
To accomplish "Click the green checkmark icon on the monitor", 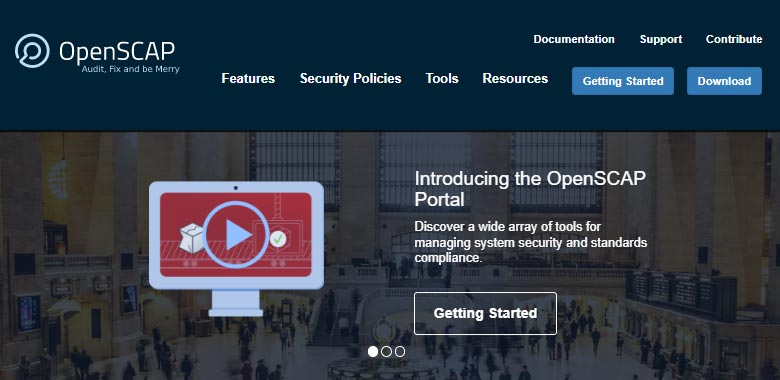I will pyautogui.click(x=278, y=239).
